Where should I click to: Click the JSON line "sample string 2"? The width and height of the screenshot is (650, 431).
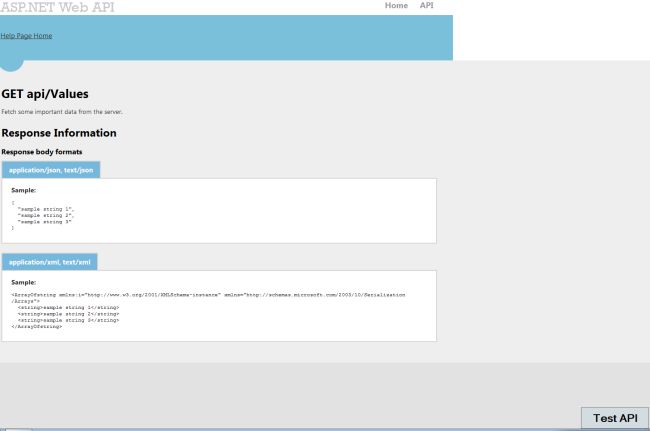(46, 216)
